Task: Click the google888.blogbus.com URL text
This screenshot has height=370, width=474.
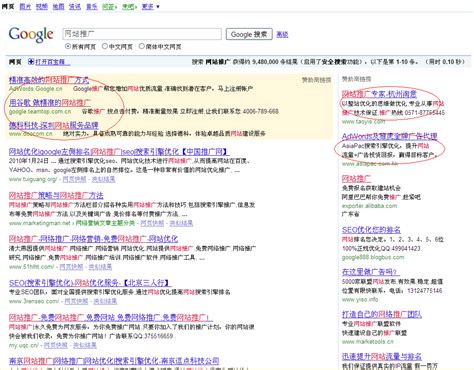Action: (373, 257)
